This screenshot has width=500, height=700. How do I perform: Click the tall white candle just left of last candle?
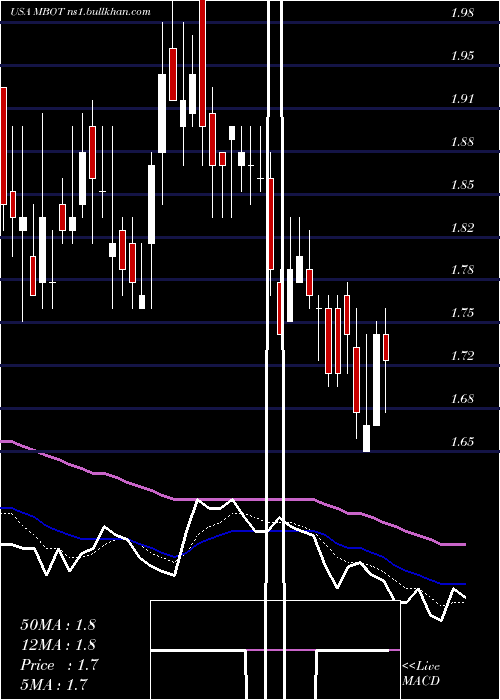[376, 380]
